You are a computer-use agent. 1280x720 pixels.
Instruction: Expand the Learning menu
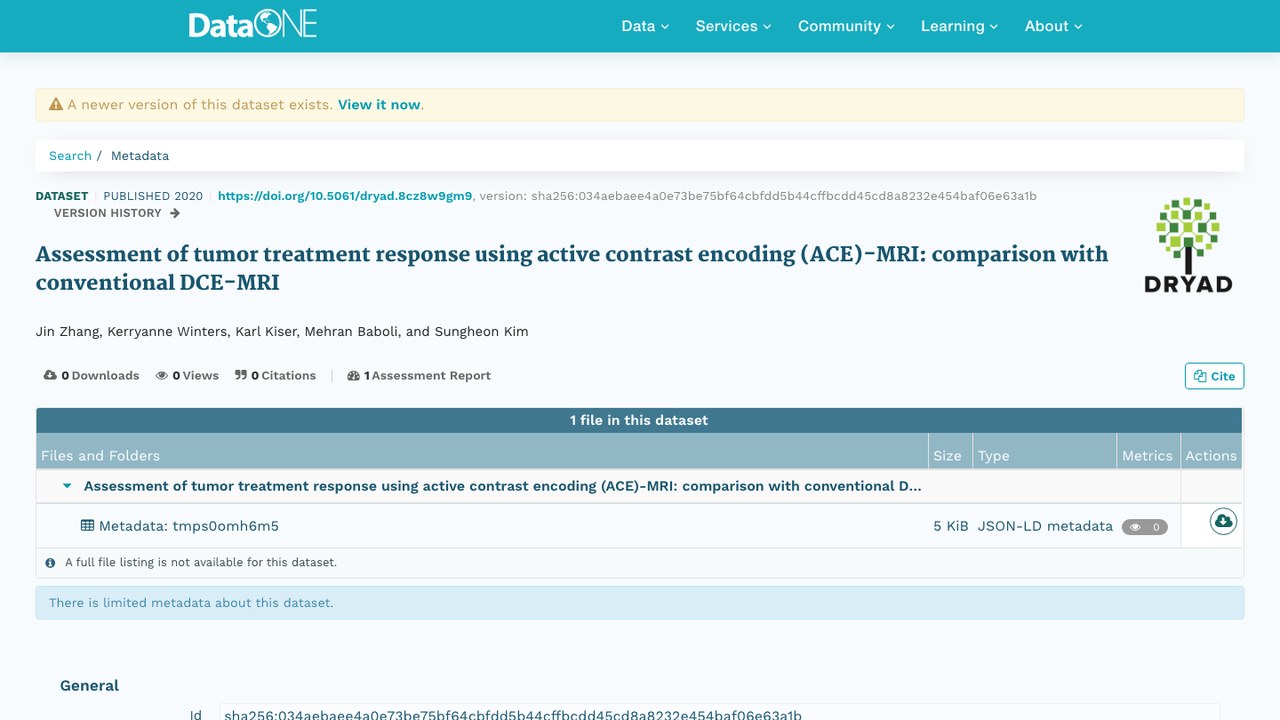[959, 26]
